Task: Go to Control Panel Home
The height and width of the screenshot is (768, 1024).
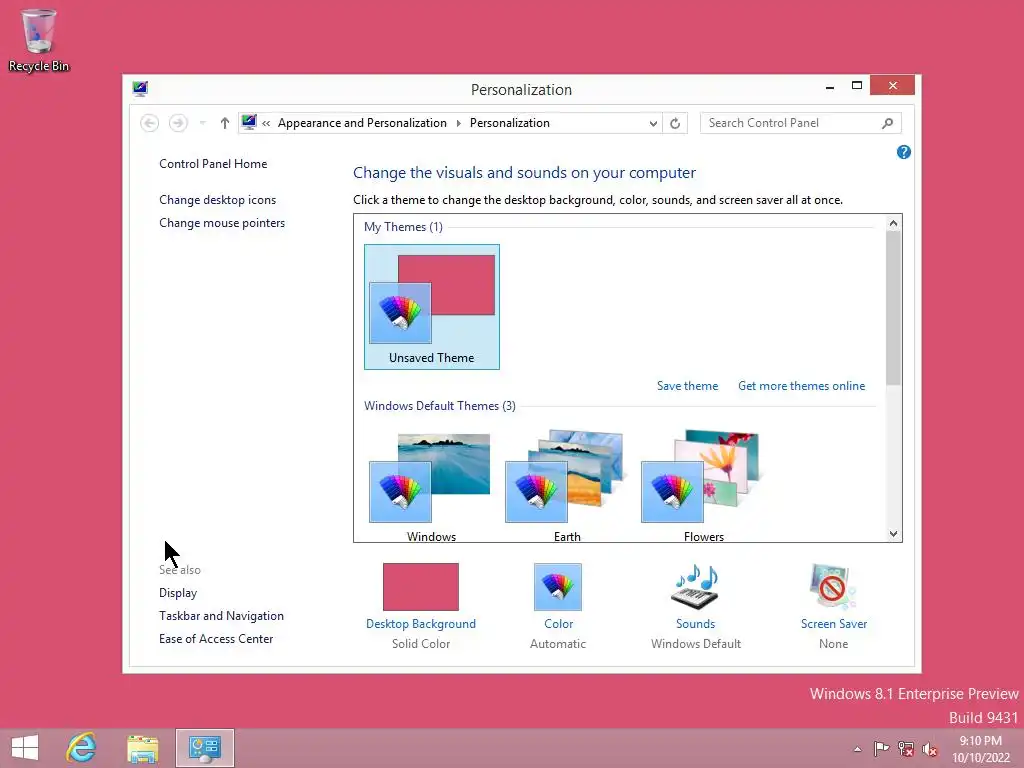Action: coord(213,164)
